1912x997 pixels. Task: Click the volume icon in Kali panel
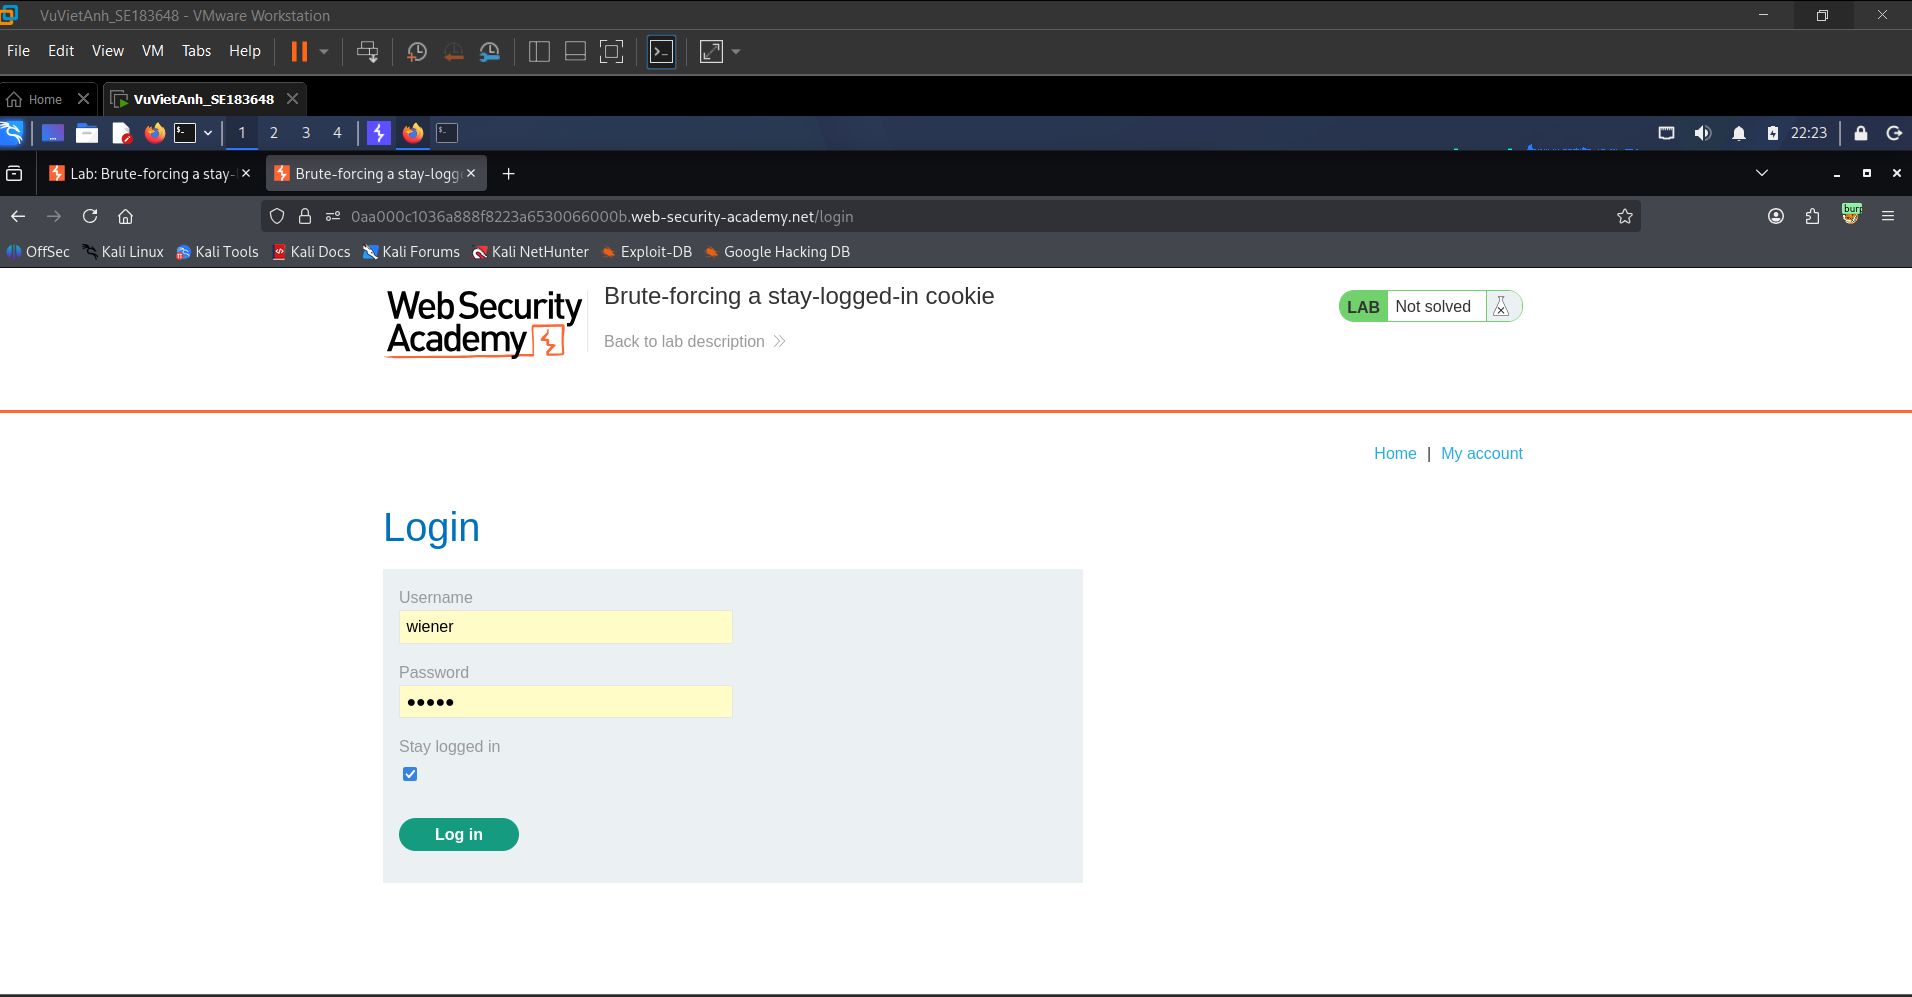(1702, 133)
